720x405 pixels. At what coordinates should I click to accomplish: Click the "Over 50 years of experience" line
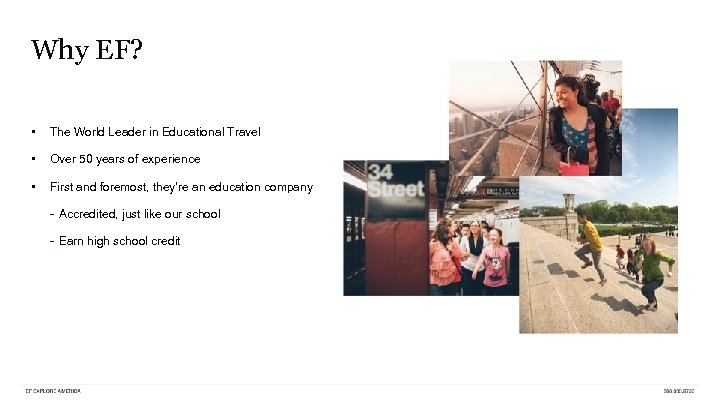(x=125, y=159)
